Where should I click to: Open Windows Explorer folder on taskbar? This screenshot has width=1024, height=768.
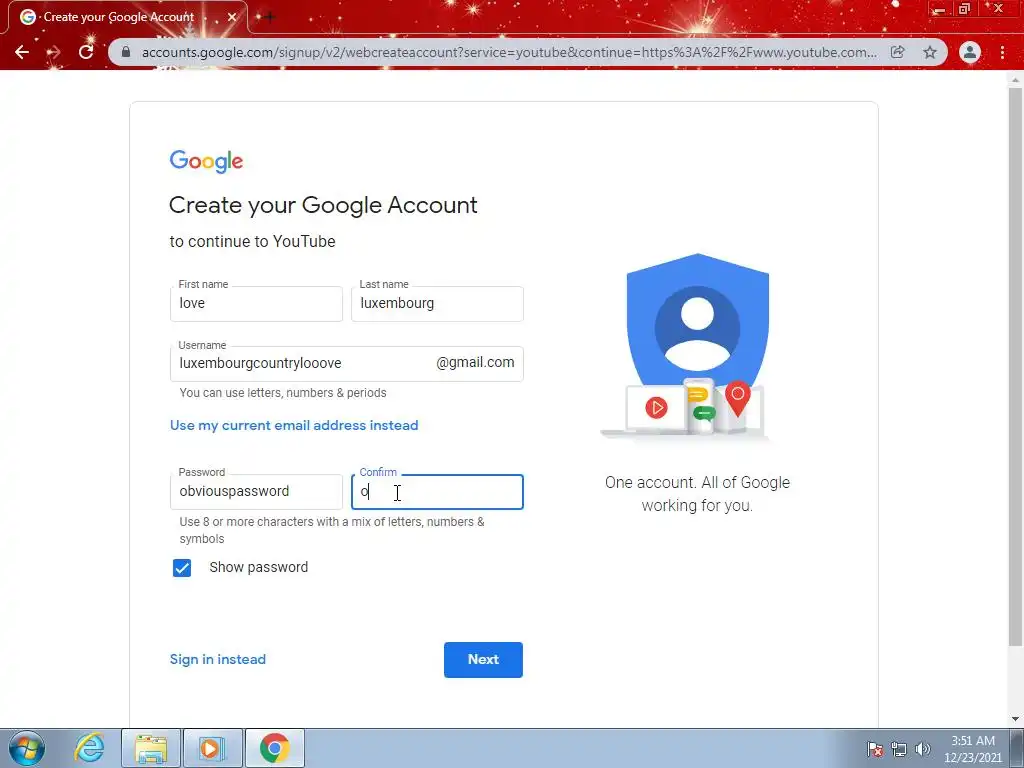pyautogui.click(x=152, y=748)
